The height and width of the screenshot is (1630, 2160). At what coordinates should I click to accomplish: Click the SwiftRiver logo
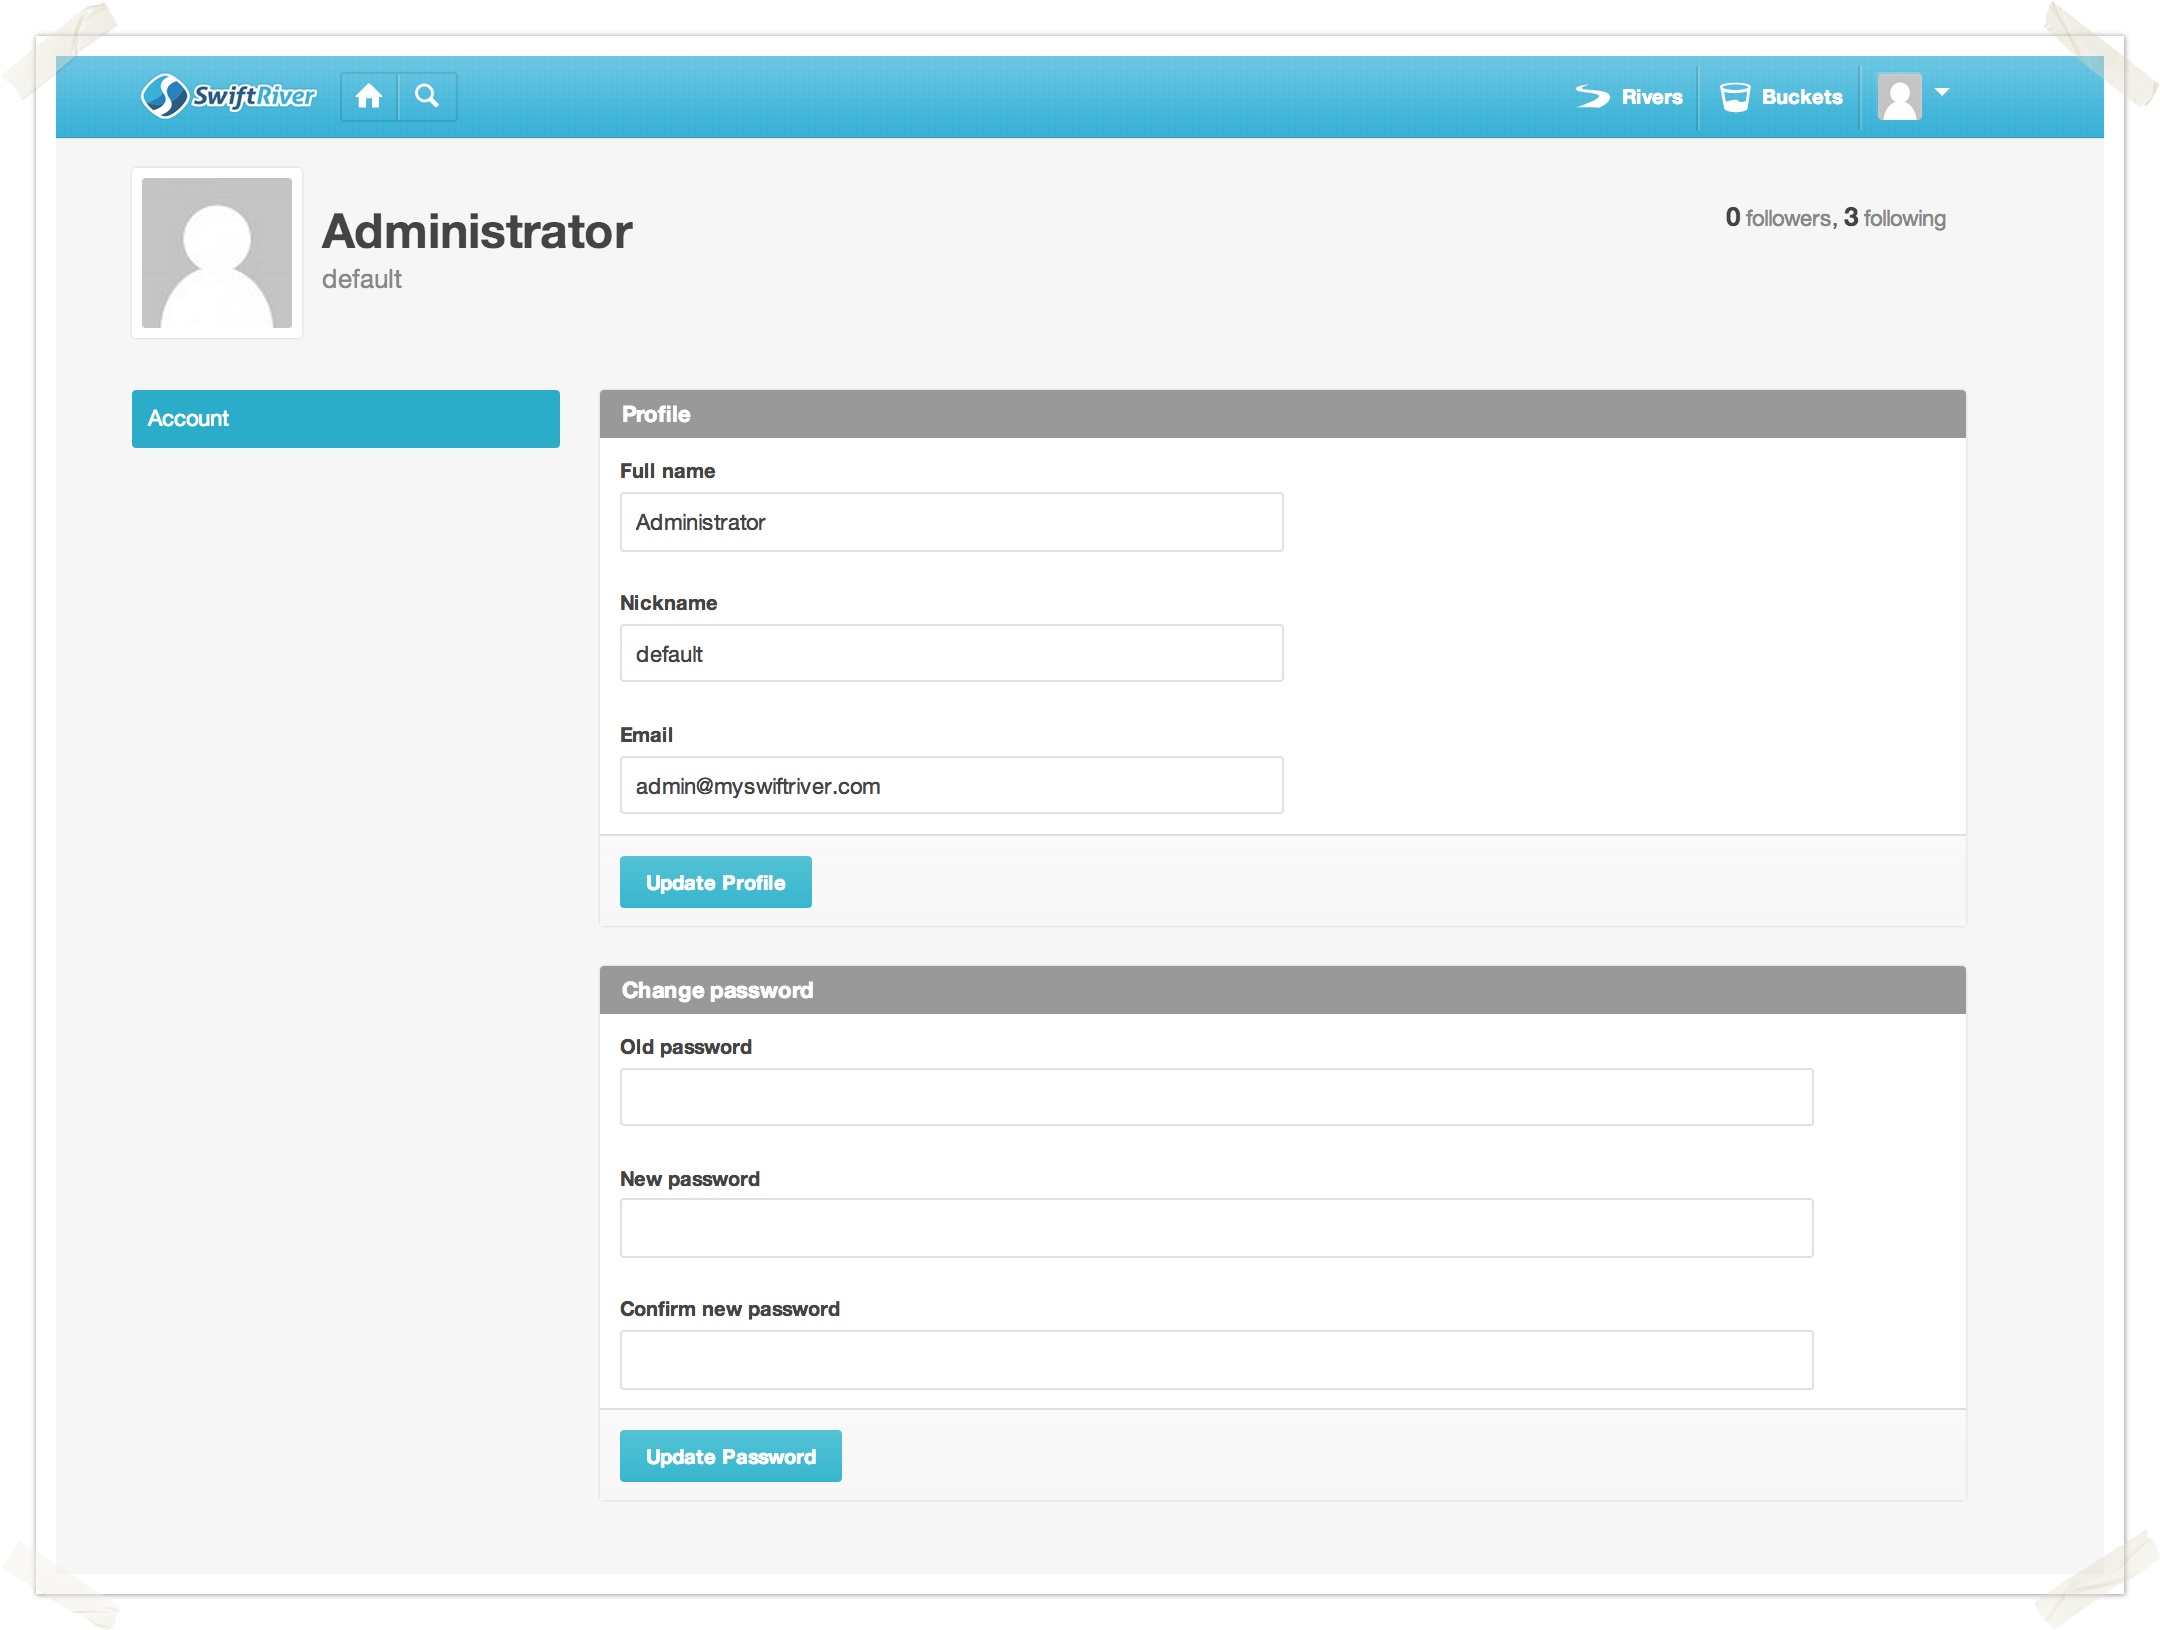(x=228, y=96)
